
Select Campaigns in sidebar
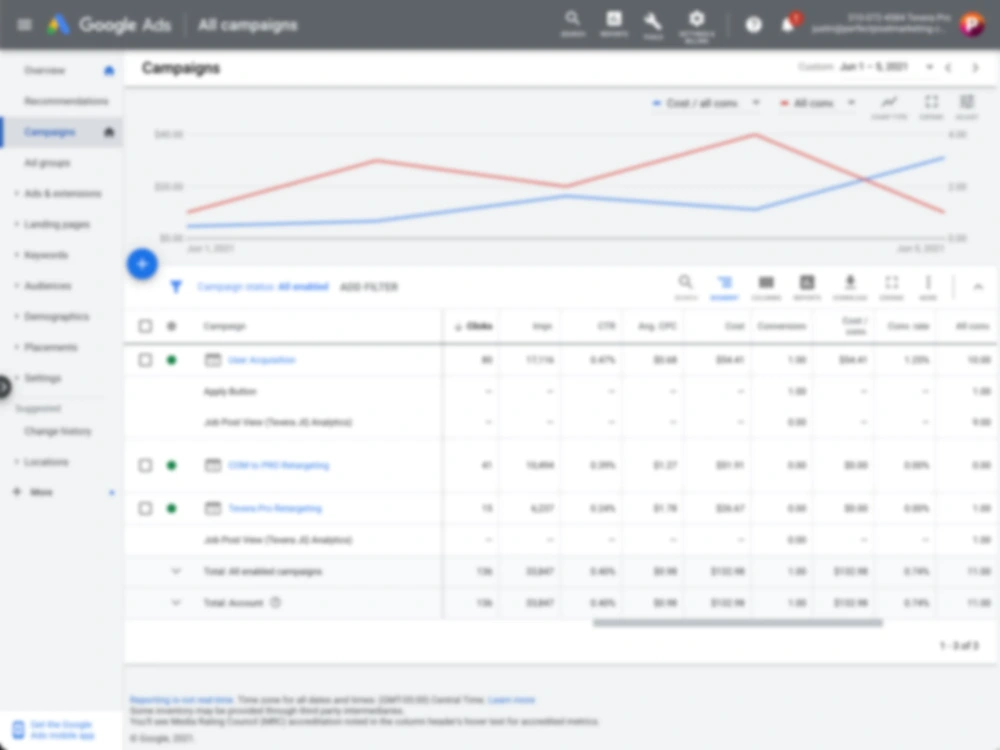pos(50,132)
